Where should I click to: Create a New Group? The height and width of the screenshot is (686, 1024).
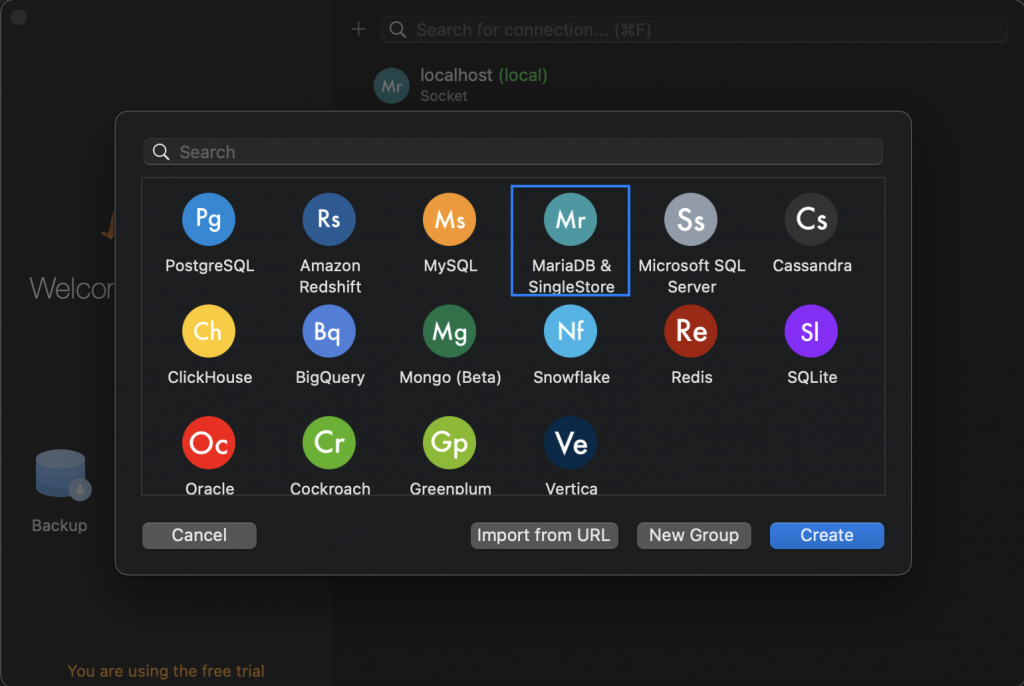pos(694,535)
